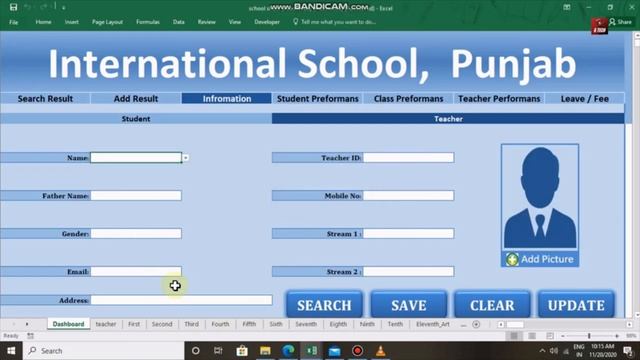The height and width of the screenshot is (360, 640).
Task: Open the Page Layout ribbon tab
Action: pyautogui.click(x=107, y=22)
